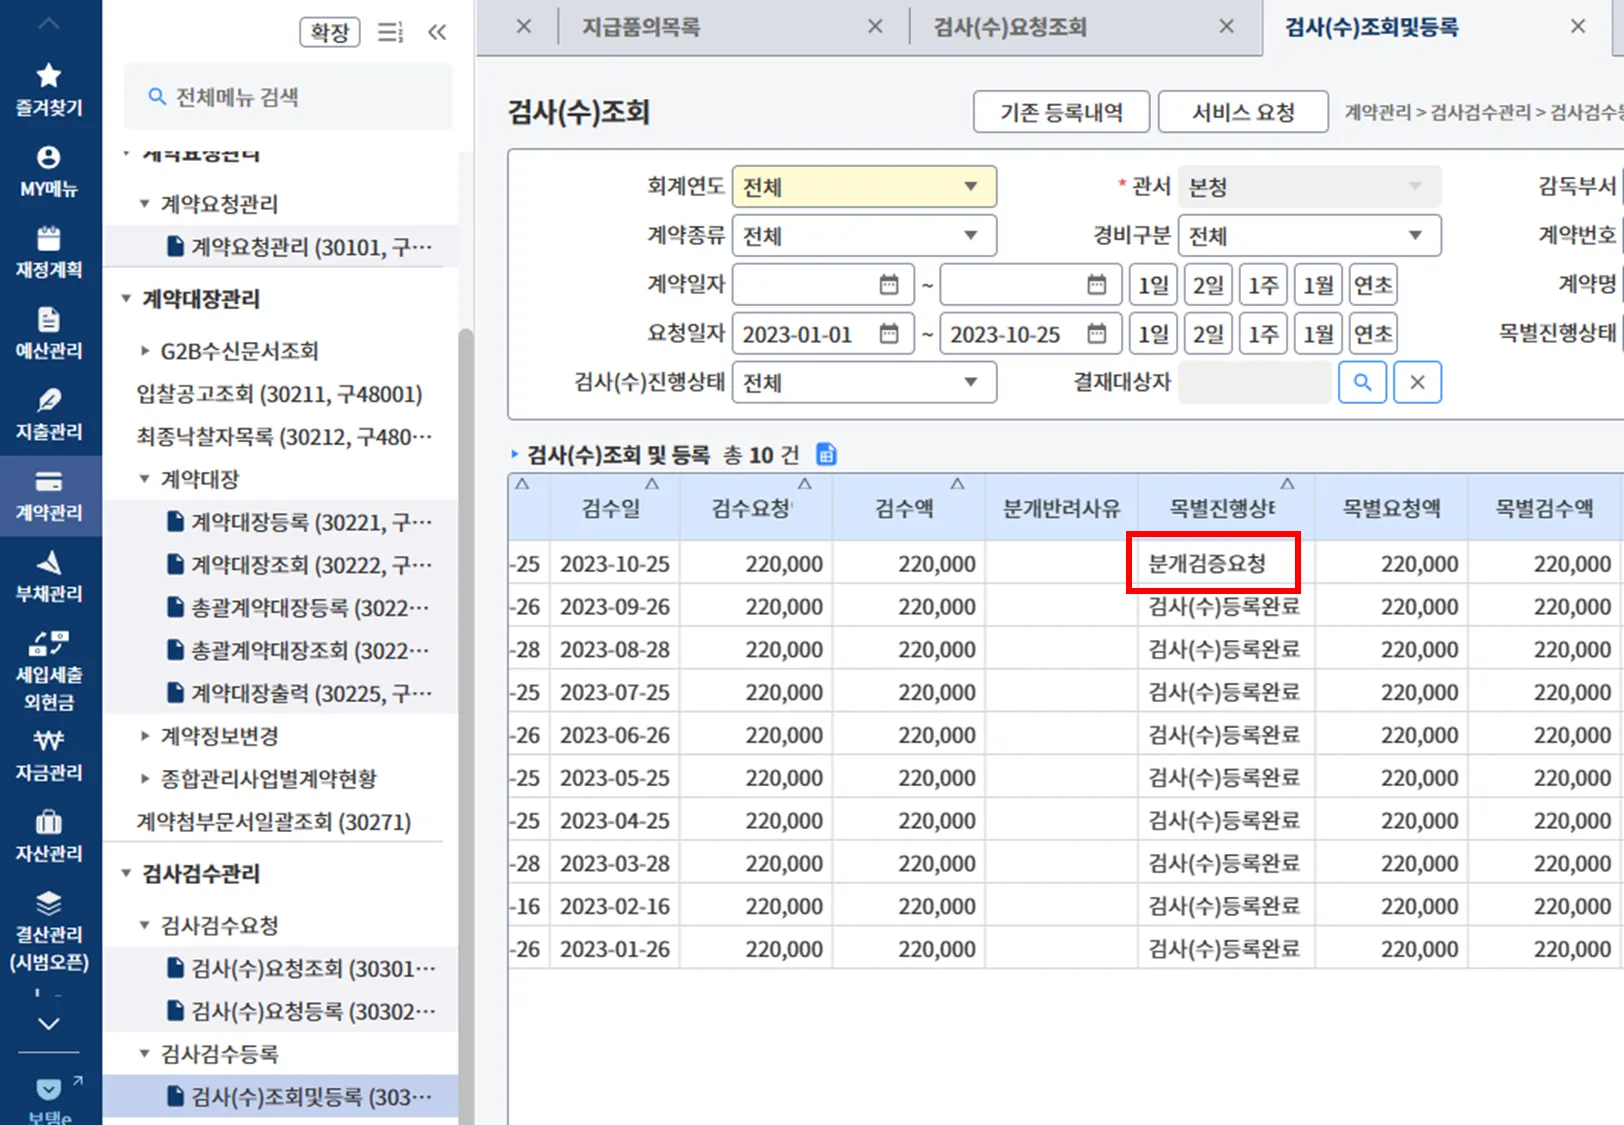Click the 서비스 요청 button
This screenshot has height=1125, width=1624.
1243,112
